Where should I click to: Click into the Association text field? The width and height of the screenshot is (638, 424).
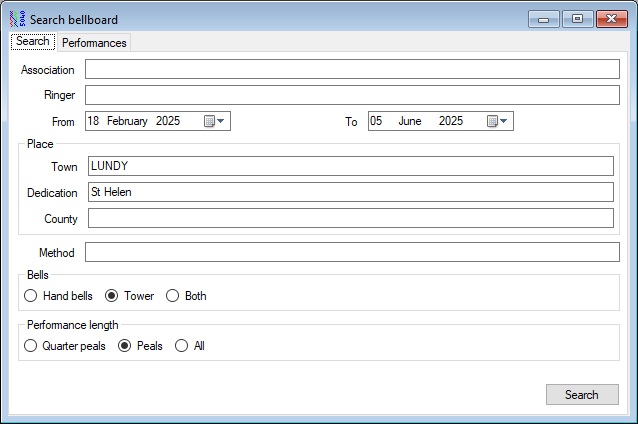point(351,69)
